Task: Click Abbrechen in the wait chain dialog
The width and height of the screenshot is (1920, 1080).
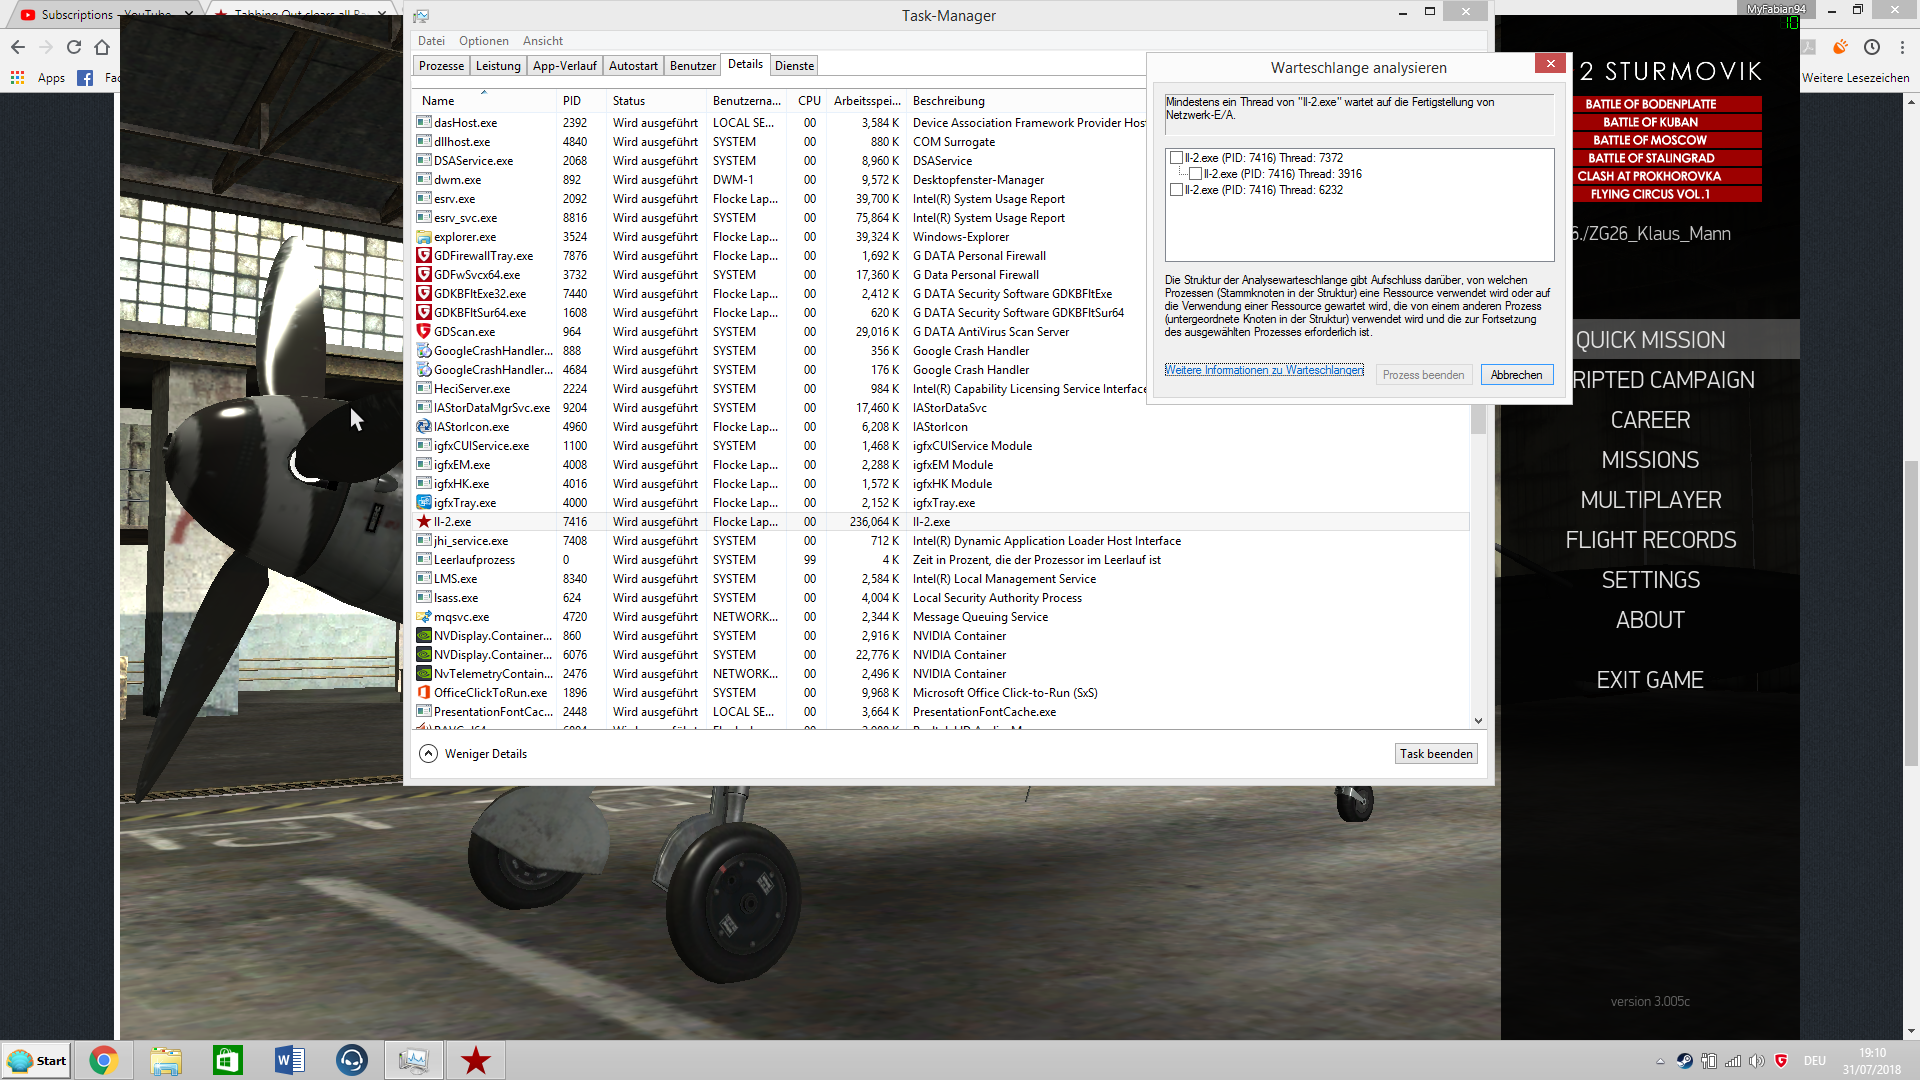Action: pyautogui.click(x=1516, y=375)
